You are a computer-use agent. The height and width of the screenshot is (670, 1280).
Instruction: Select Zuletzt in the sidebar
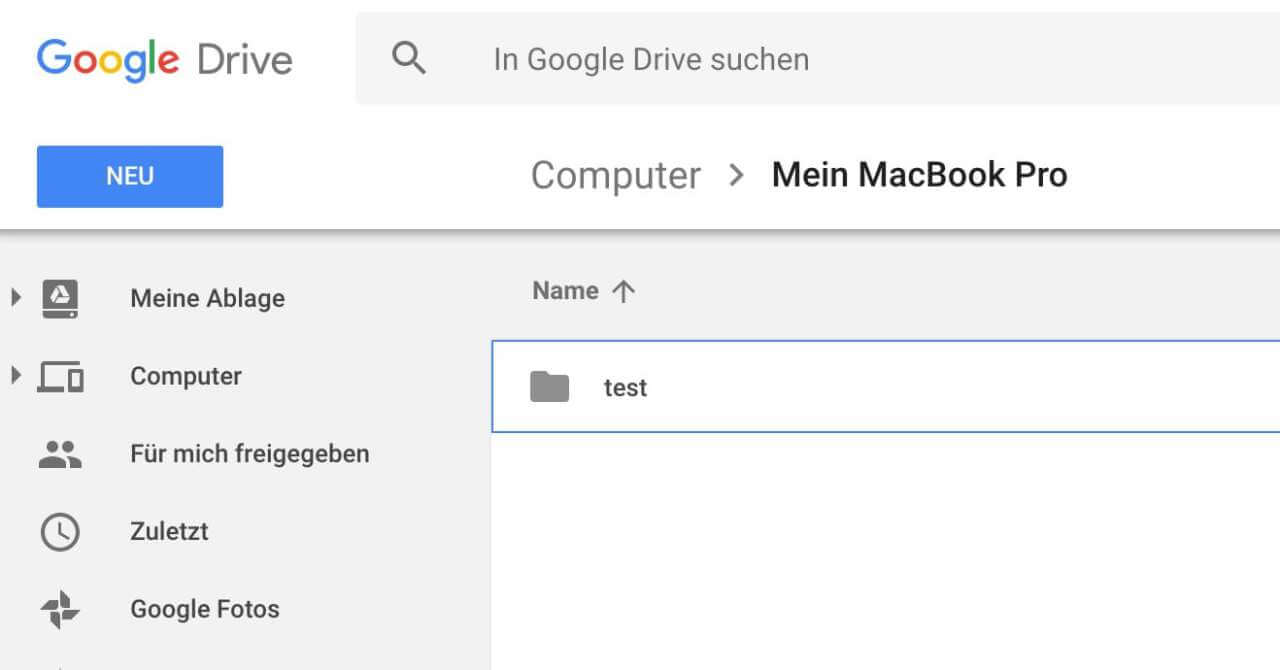click(169, 531)
